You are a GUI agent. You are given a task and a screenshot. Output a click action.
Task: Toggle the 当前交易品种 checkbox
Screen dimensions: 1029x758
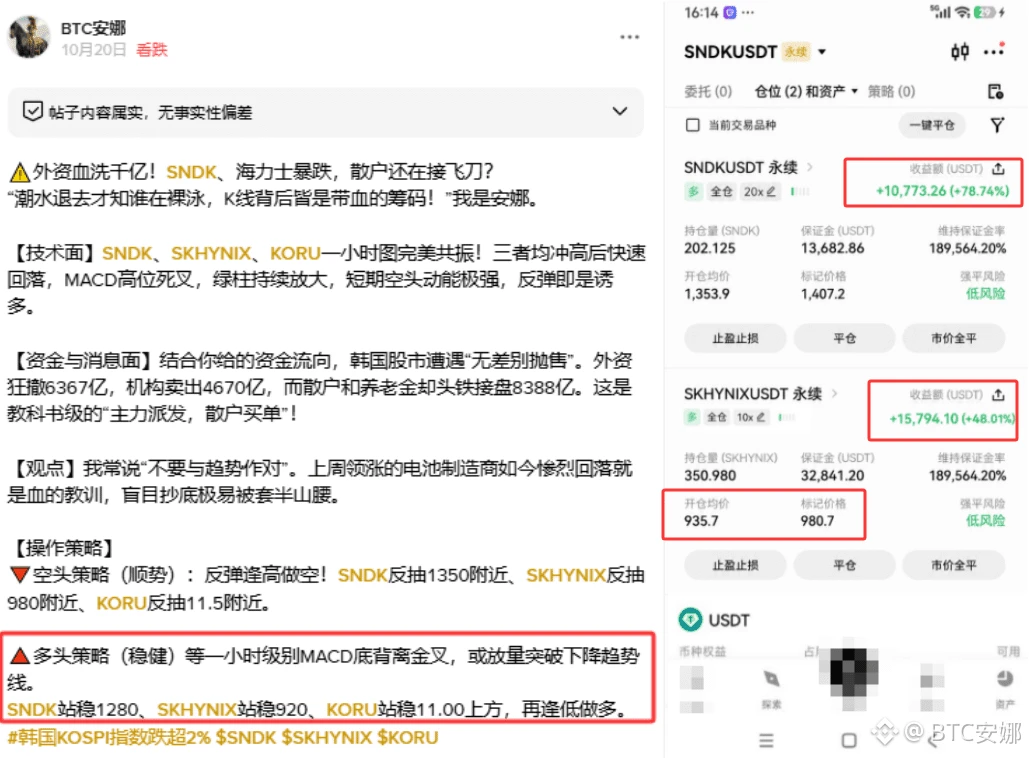(692, 125)
